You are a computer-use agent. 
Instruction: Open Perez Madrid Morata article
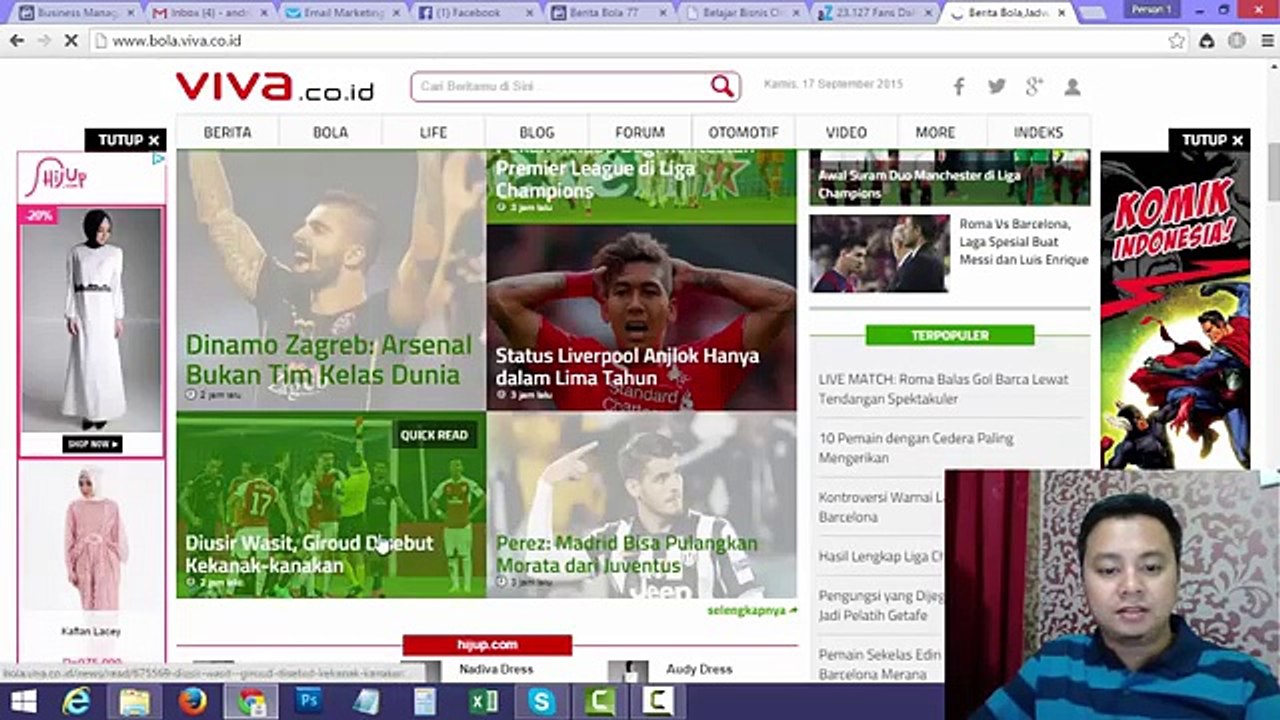tap(626, 554)
